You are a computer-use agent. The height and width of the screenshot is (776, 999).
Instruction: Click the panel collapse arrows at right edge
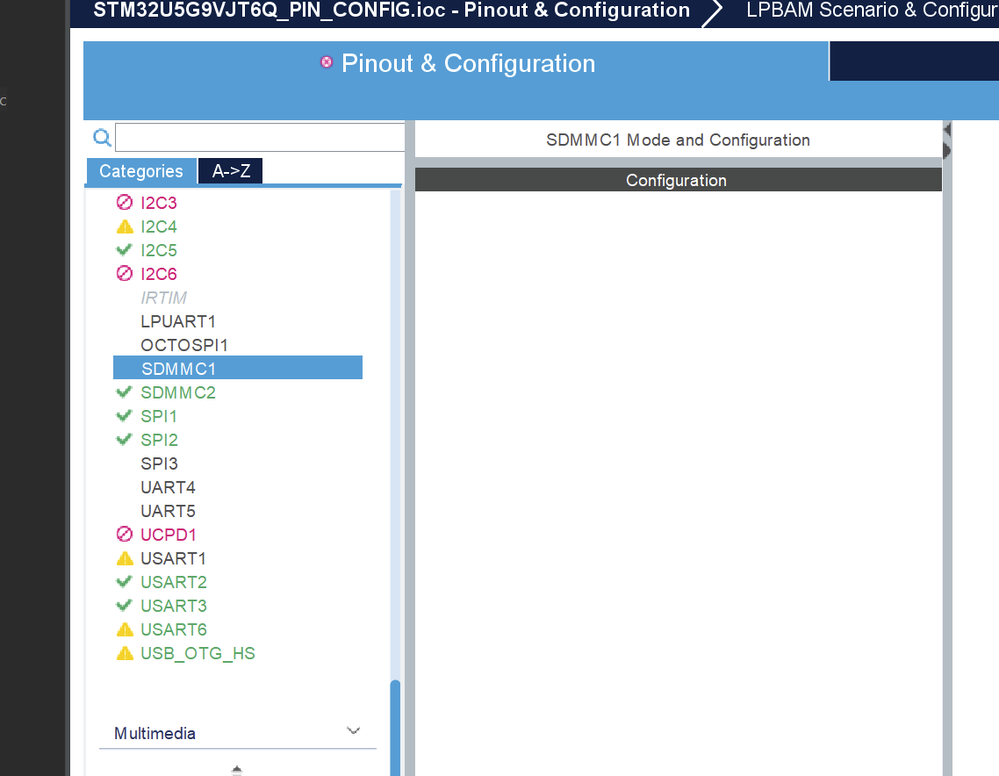pos(947,141)
